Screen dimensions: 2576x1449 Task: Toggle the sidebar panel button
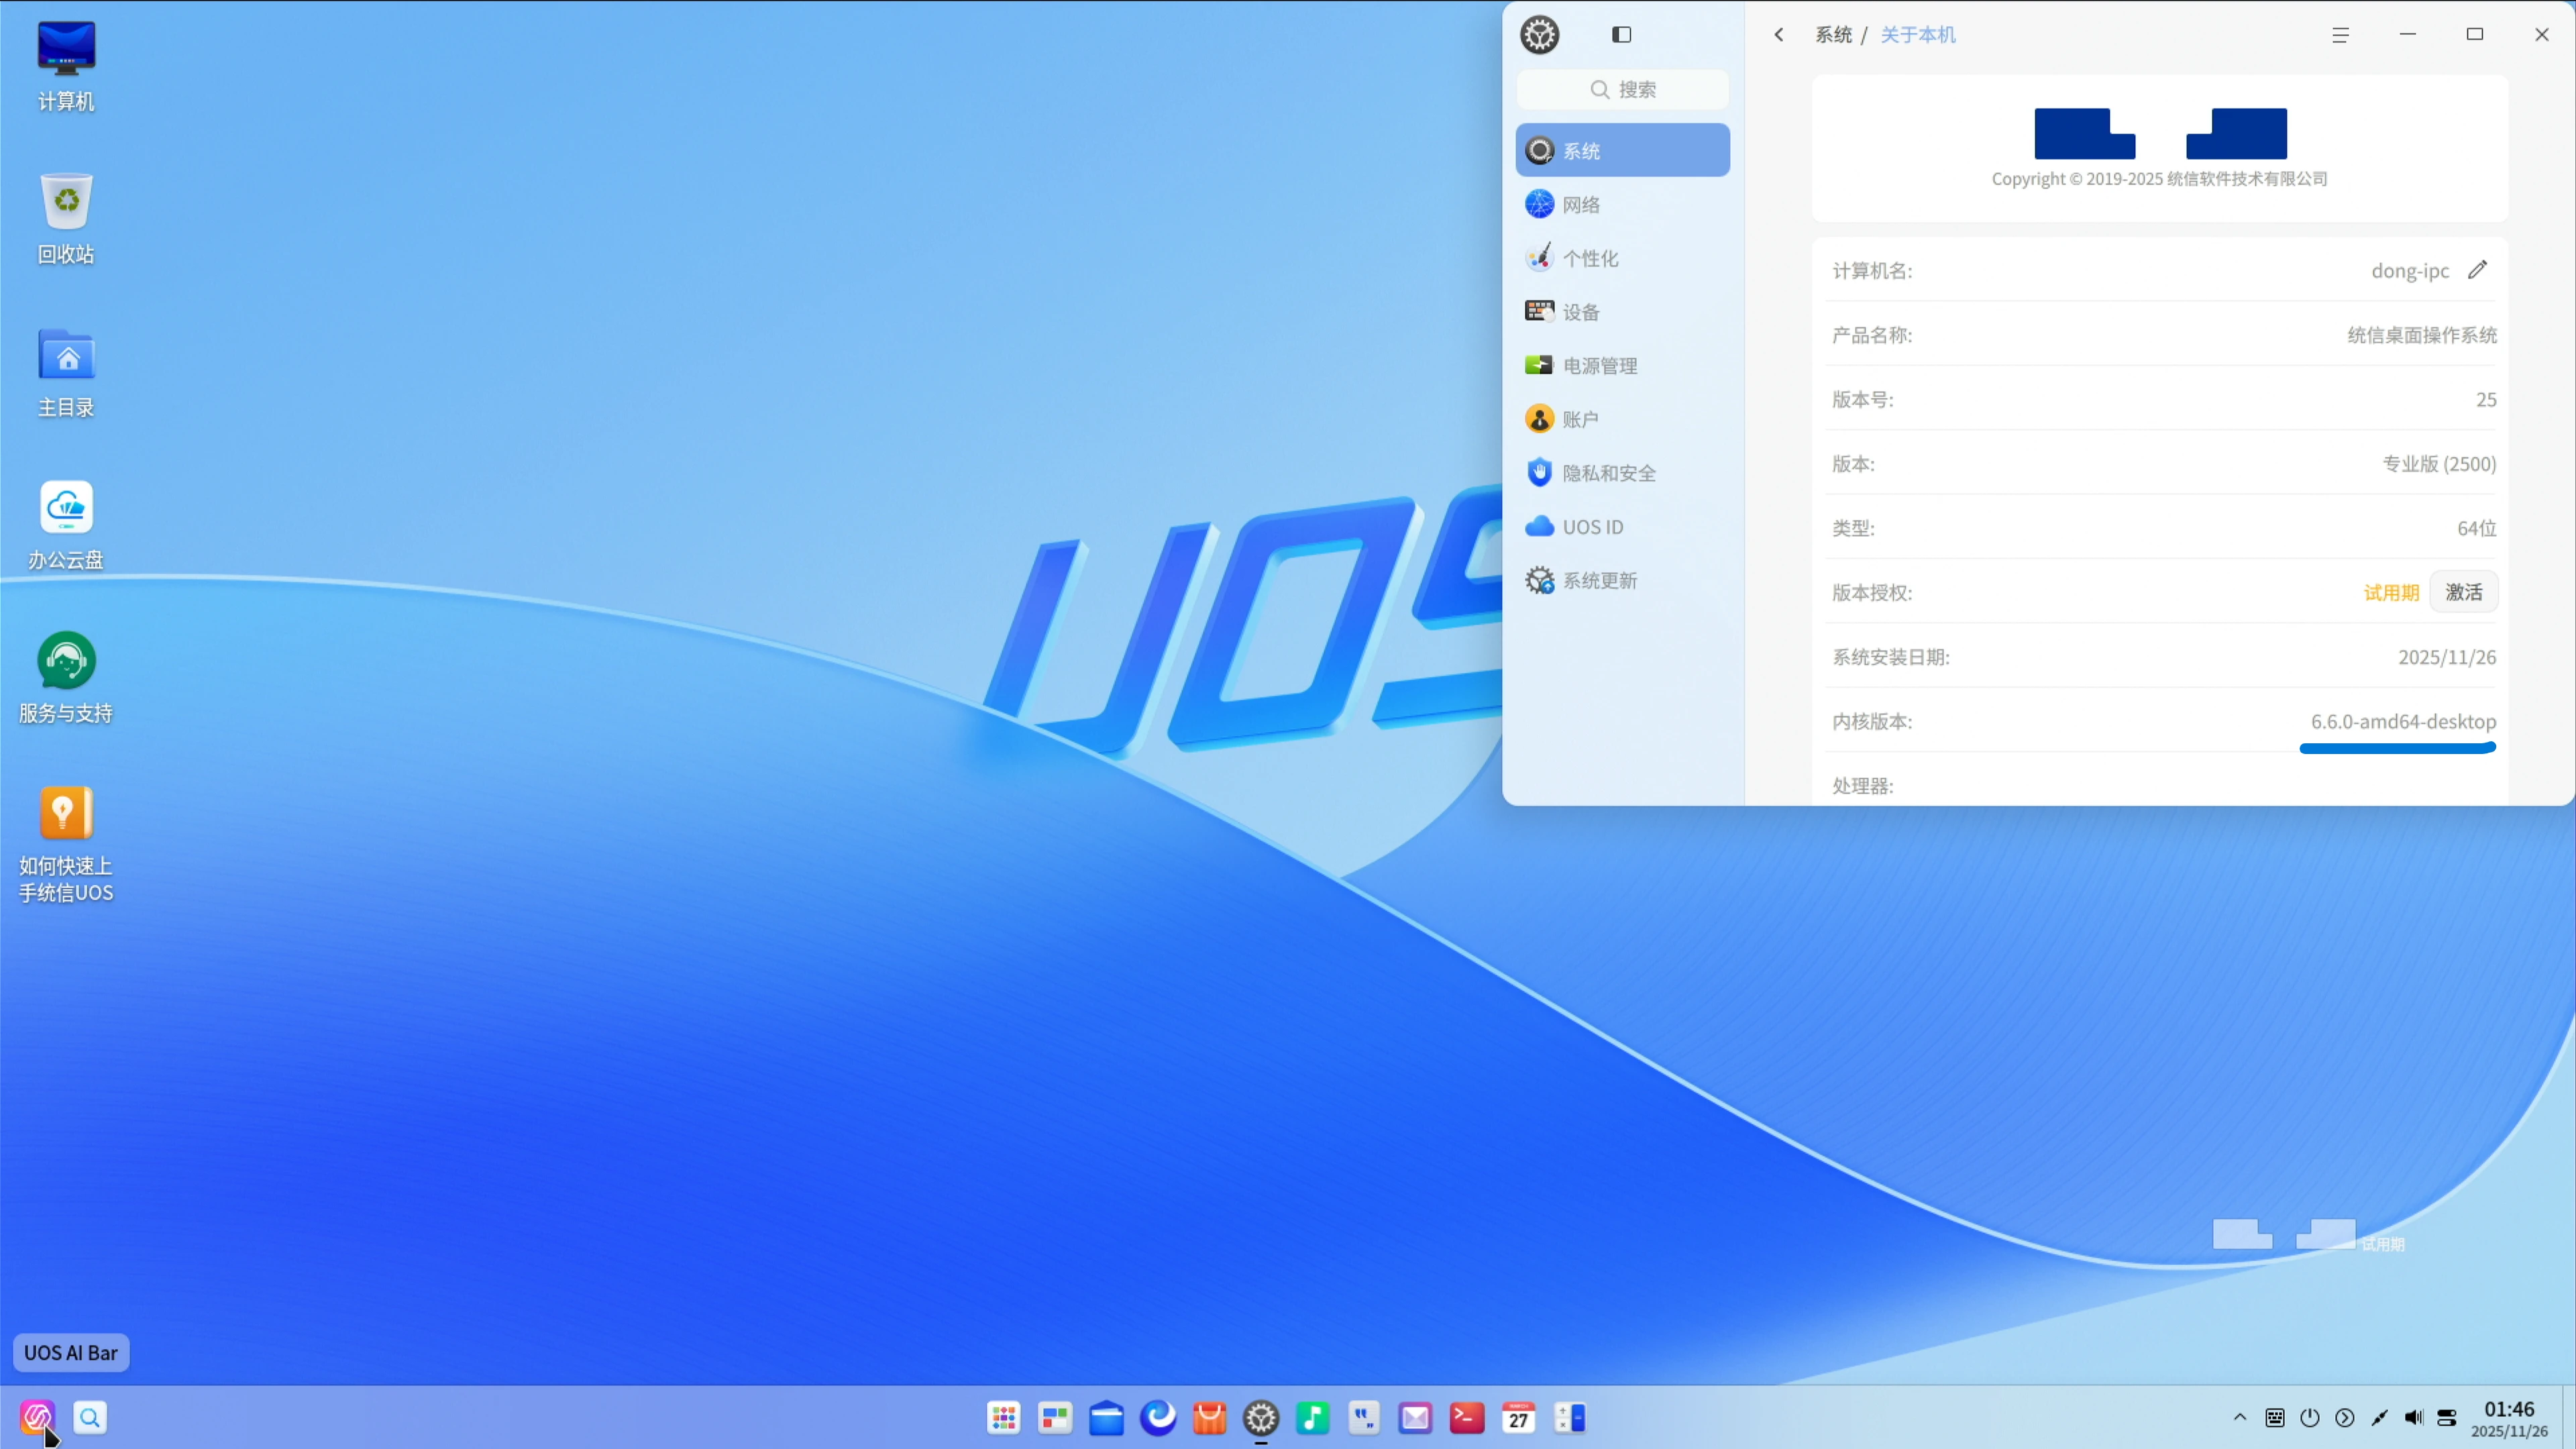(x=1621, y=34)
